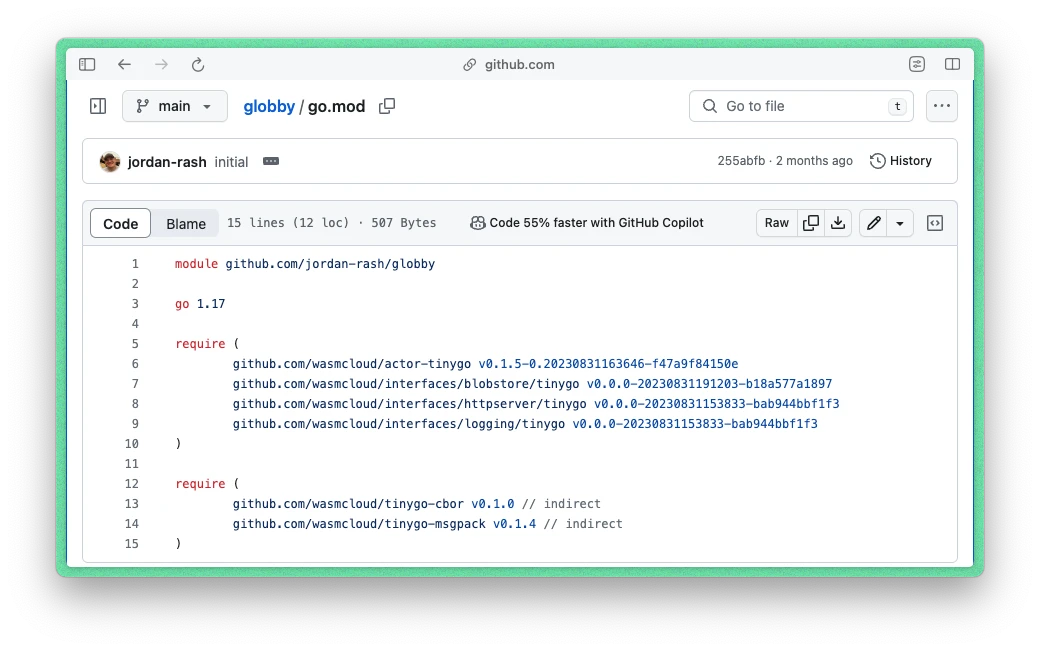The image size is (1040, 651).
Task: Select line number 6
Action: [x=135, y=364]
